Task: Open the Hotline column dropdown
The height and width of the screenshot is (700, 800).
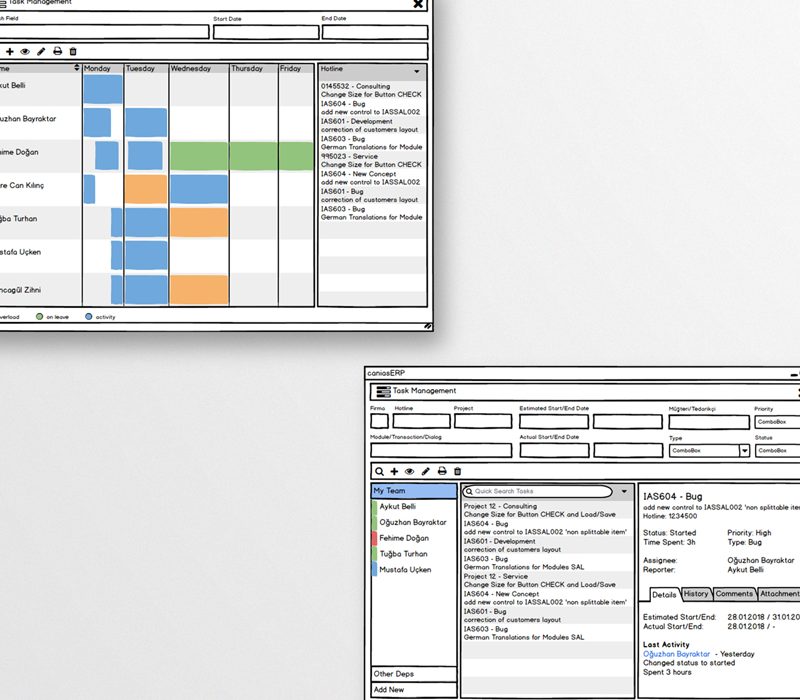Action: (x=417, y=71)
